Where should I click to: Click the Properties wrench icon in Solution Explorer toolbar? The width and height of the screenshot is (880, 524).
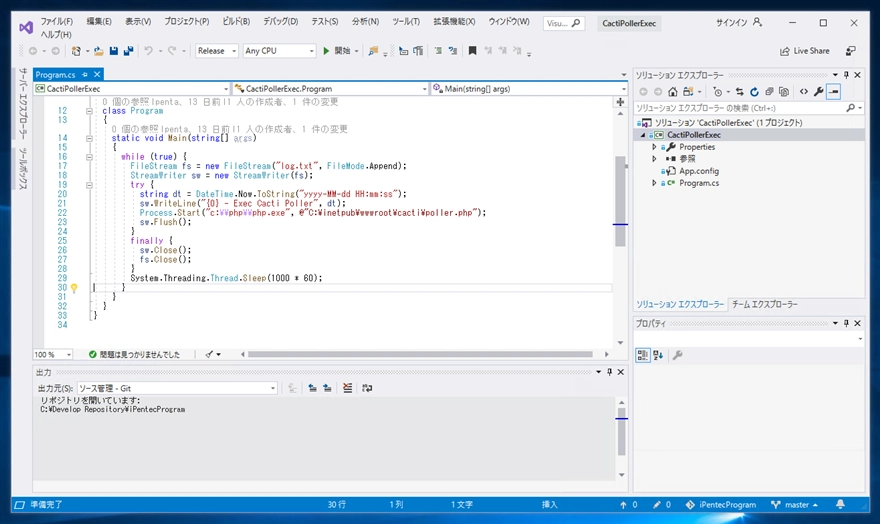pyautogui.click(x=819, y=91)
